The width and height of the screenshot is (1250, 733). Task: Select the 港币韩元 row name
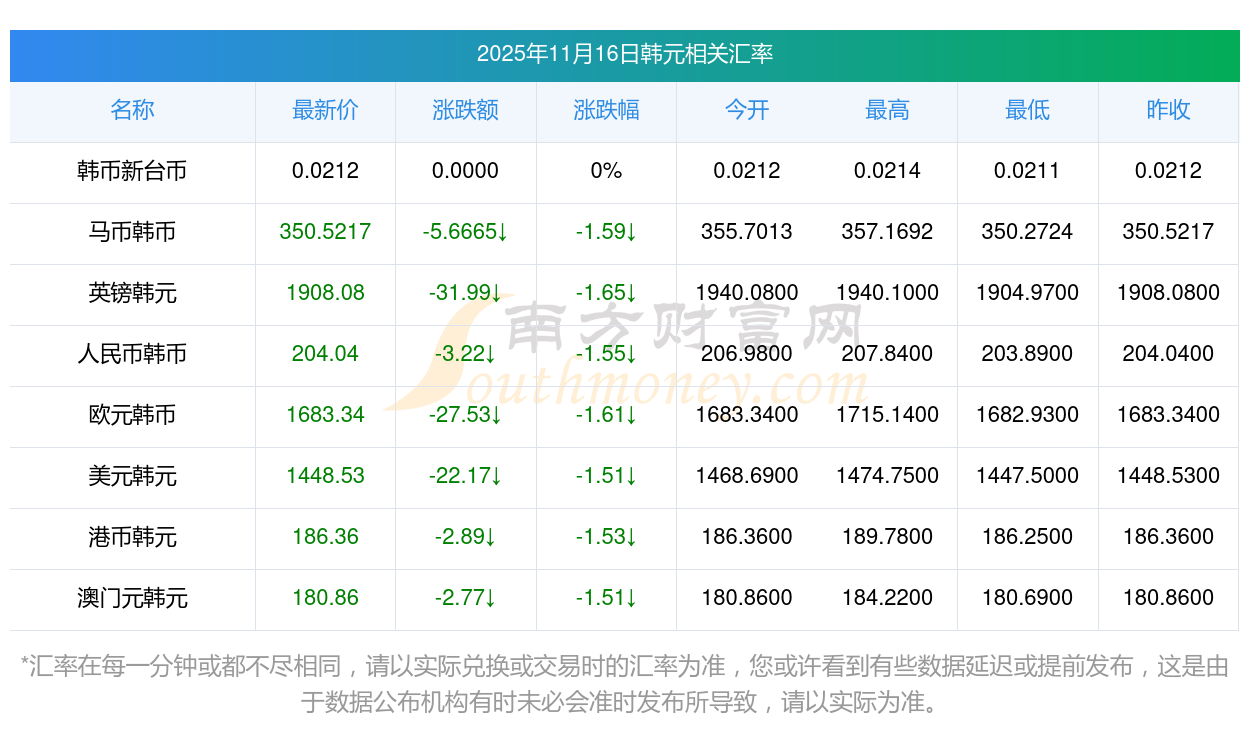point(132,537)
